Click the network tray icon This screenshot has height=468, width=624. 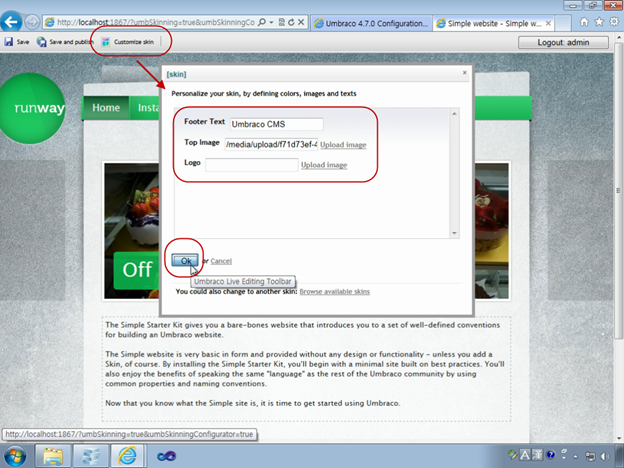point(590,456)
